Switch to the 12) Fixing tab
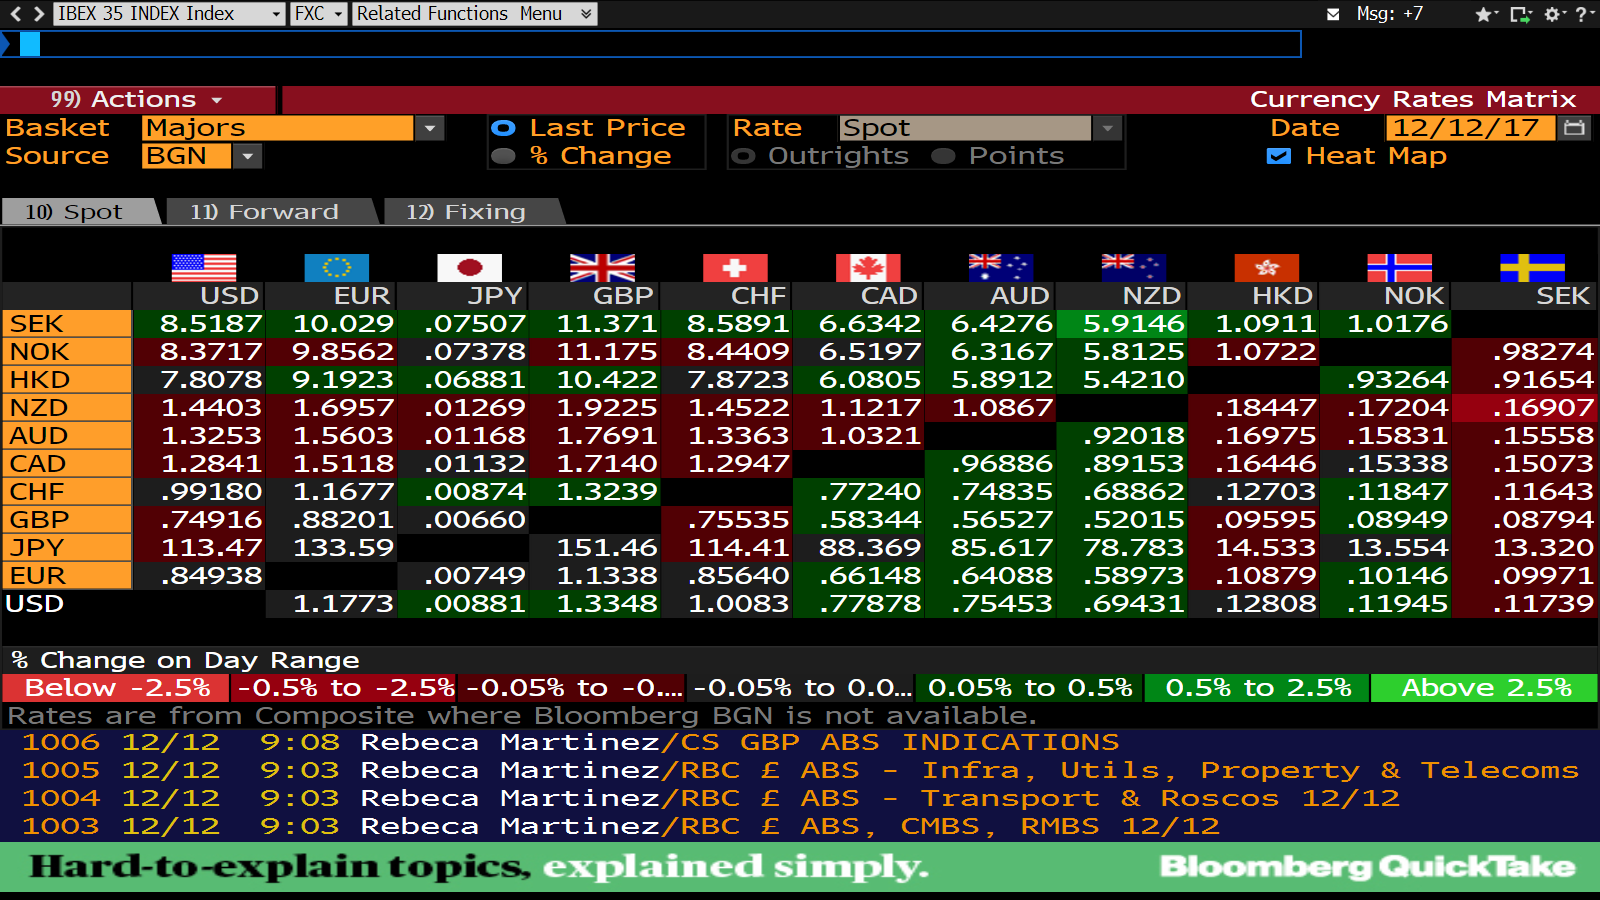This screenshot has width=1600, height=900. (x=472, y=212)
